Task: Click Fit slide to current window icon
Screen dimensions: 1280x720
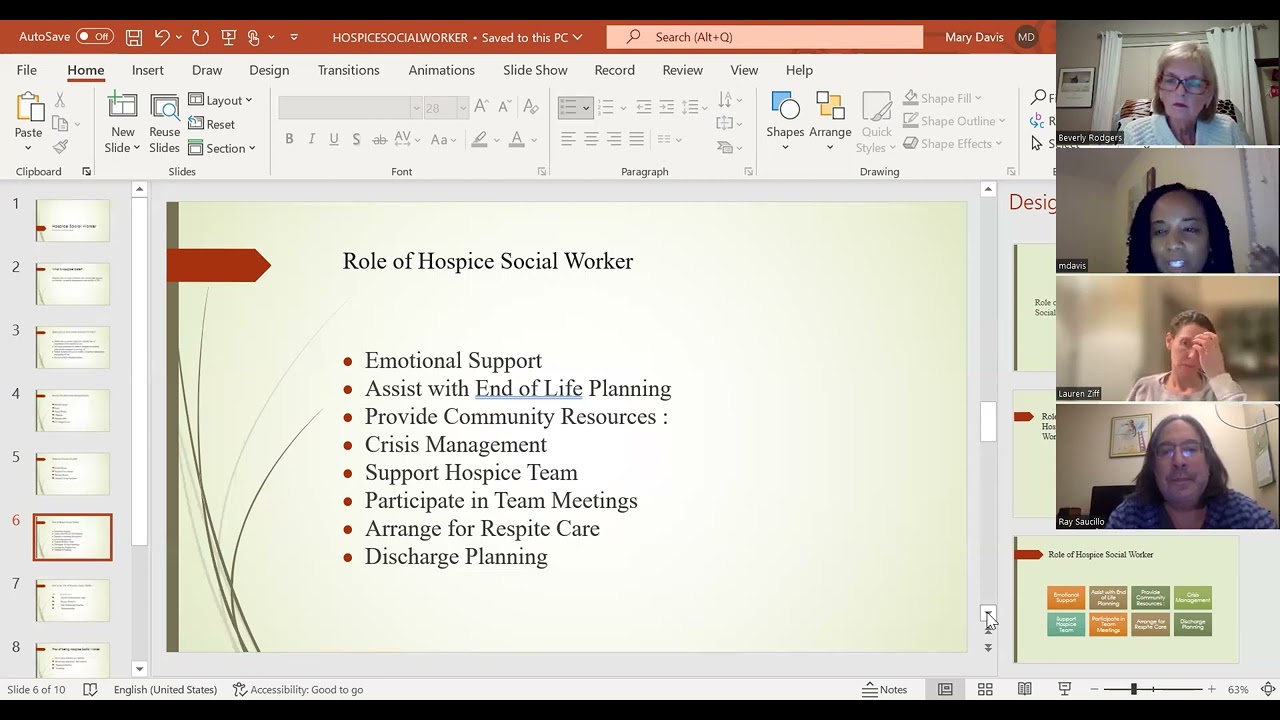Action: [x=1268, y=689]
